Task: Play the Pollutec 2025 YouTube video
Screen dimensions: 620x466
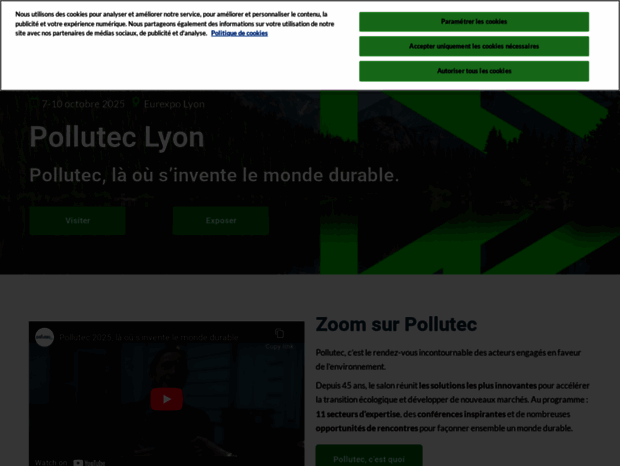Action: click(x=166, y=399)
